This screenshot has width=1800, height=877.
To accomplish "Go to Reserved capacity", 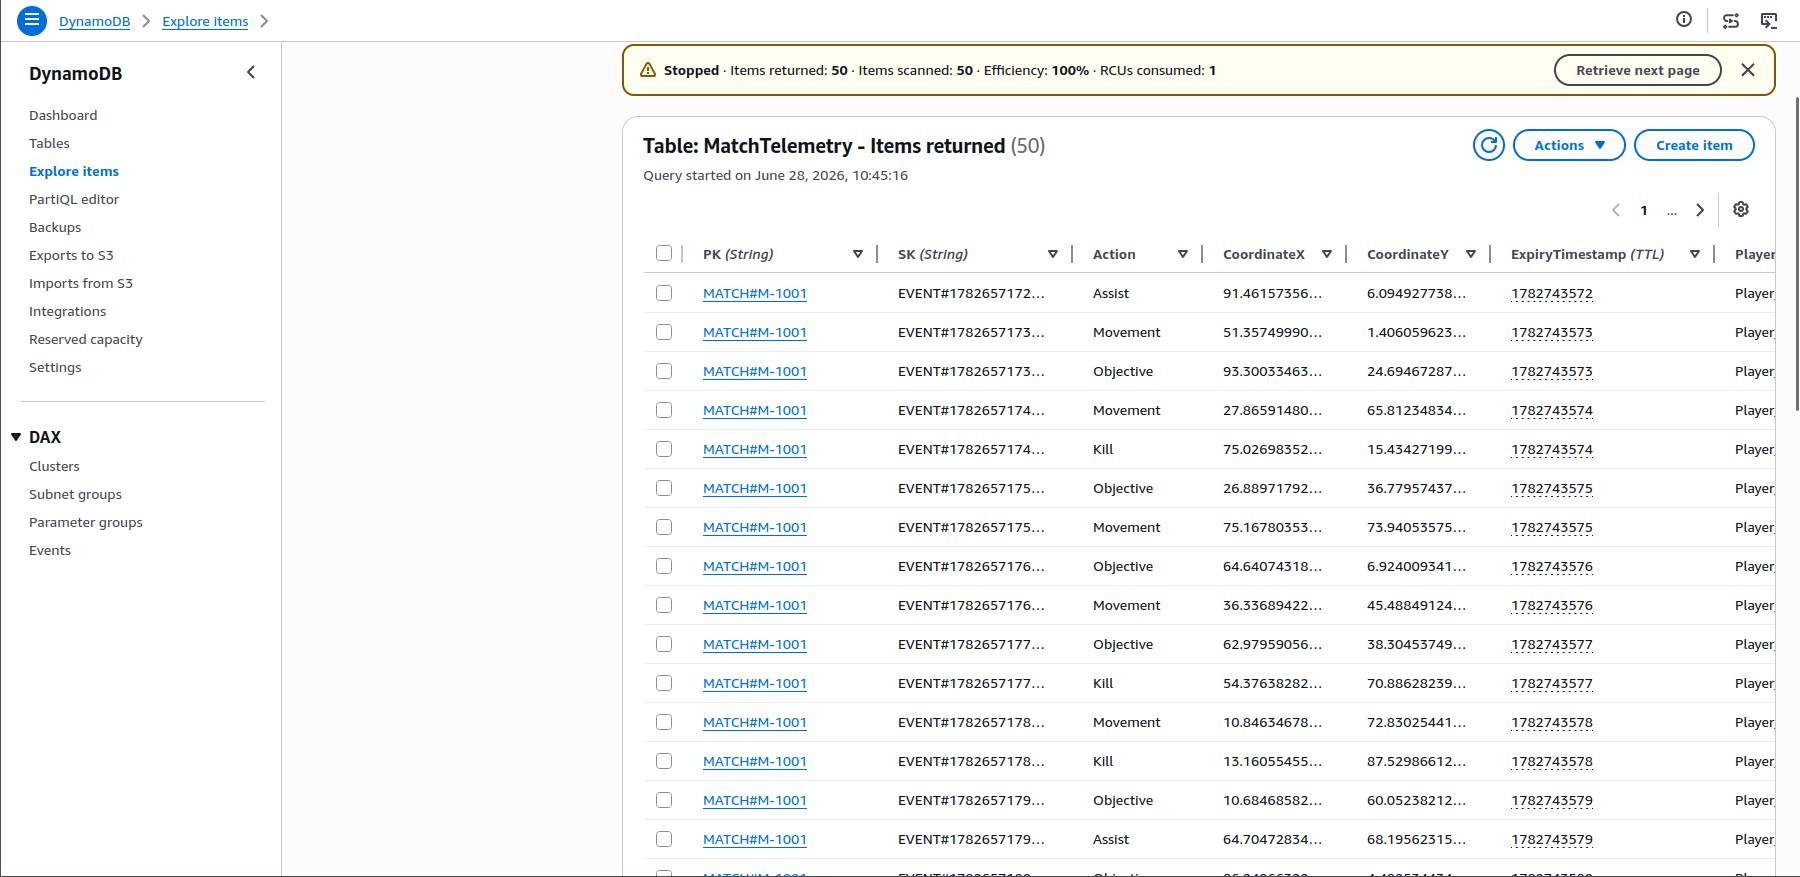I will click(86, 339).
